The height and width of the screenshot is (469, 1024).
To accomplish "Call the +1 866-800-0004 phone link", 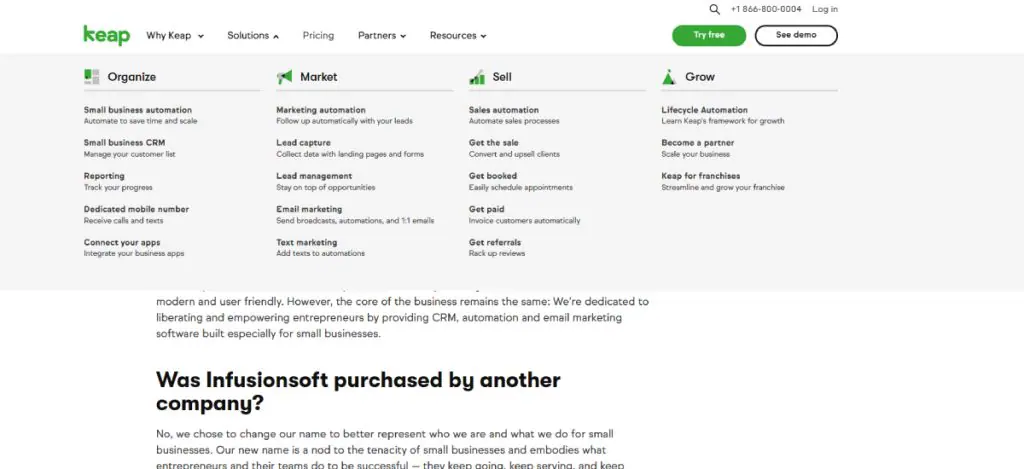I will coord(766,9).
